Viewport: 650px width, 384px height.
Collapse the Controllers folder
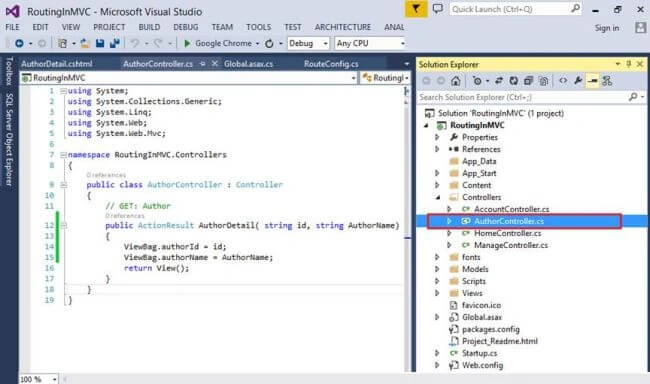pyautogui.click(x=438, y=197)
